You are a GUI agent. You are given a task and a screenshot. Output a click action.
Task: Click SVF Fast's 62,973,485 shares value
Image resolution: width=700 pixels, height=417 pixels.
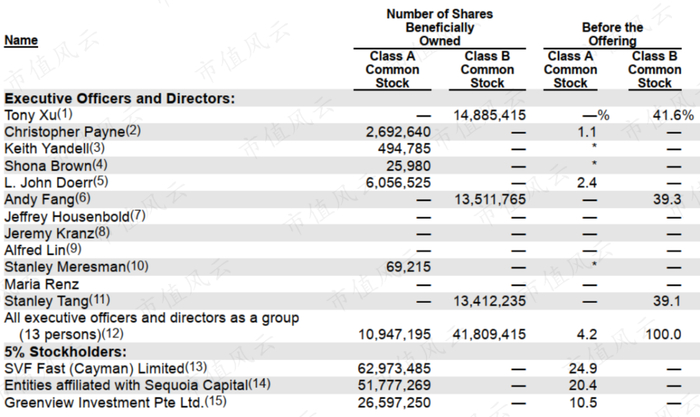tap(394, 368)
